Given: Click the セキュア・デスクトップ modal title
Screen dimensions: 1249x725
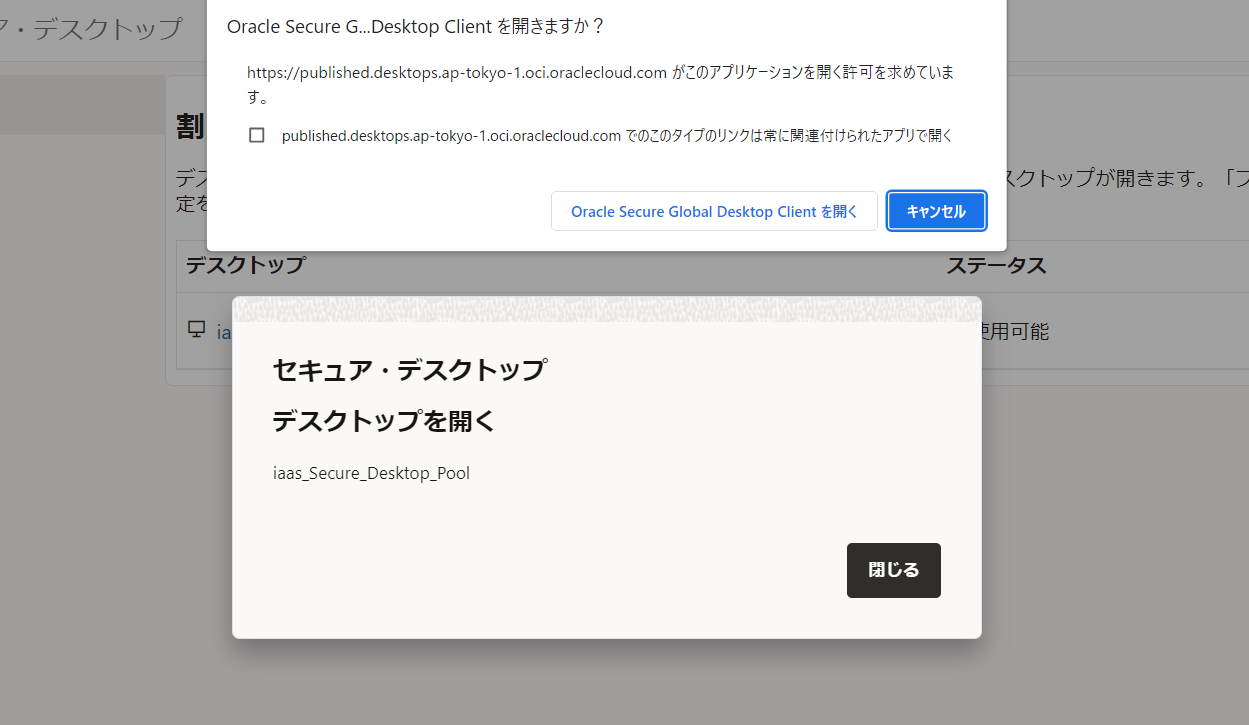Looking at the screenshot, I should tap(409, 369).
